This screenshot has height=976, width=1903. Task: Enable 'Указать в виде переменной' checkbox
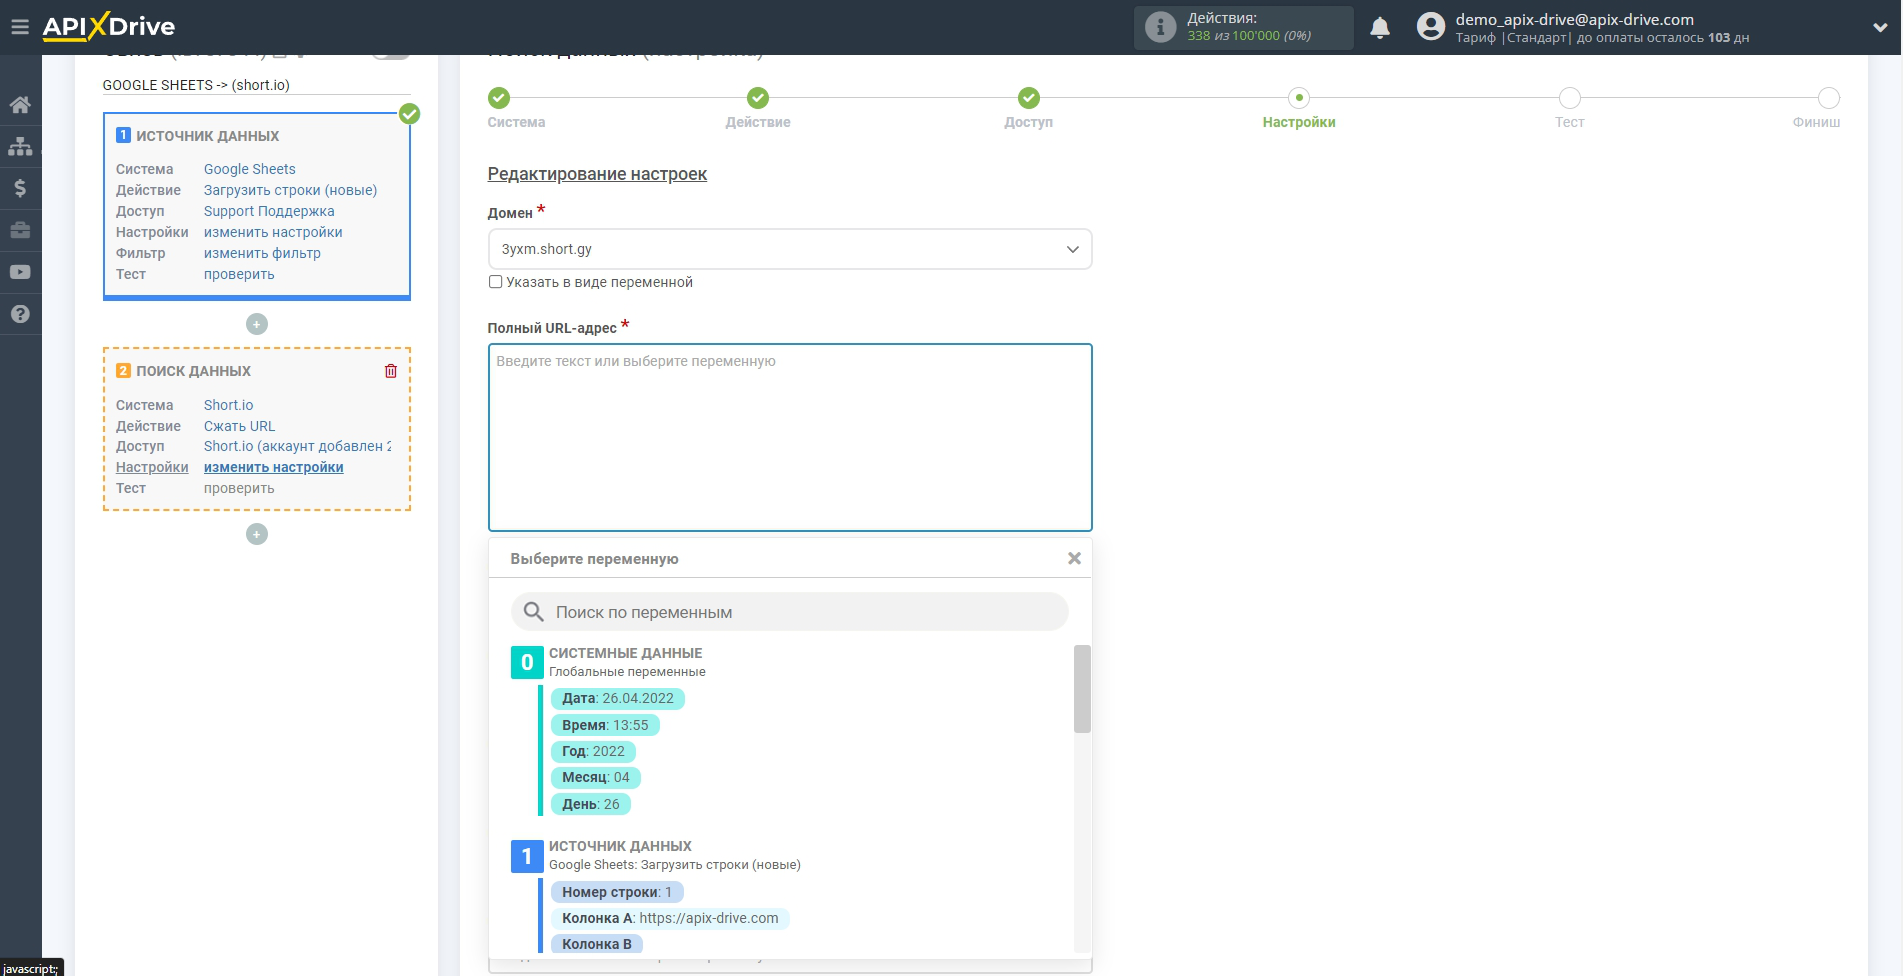495,282
